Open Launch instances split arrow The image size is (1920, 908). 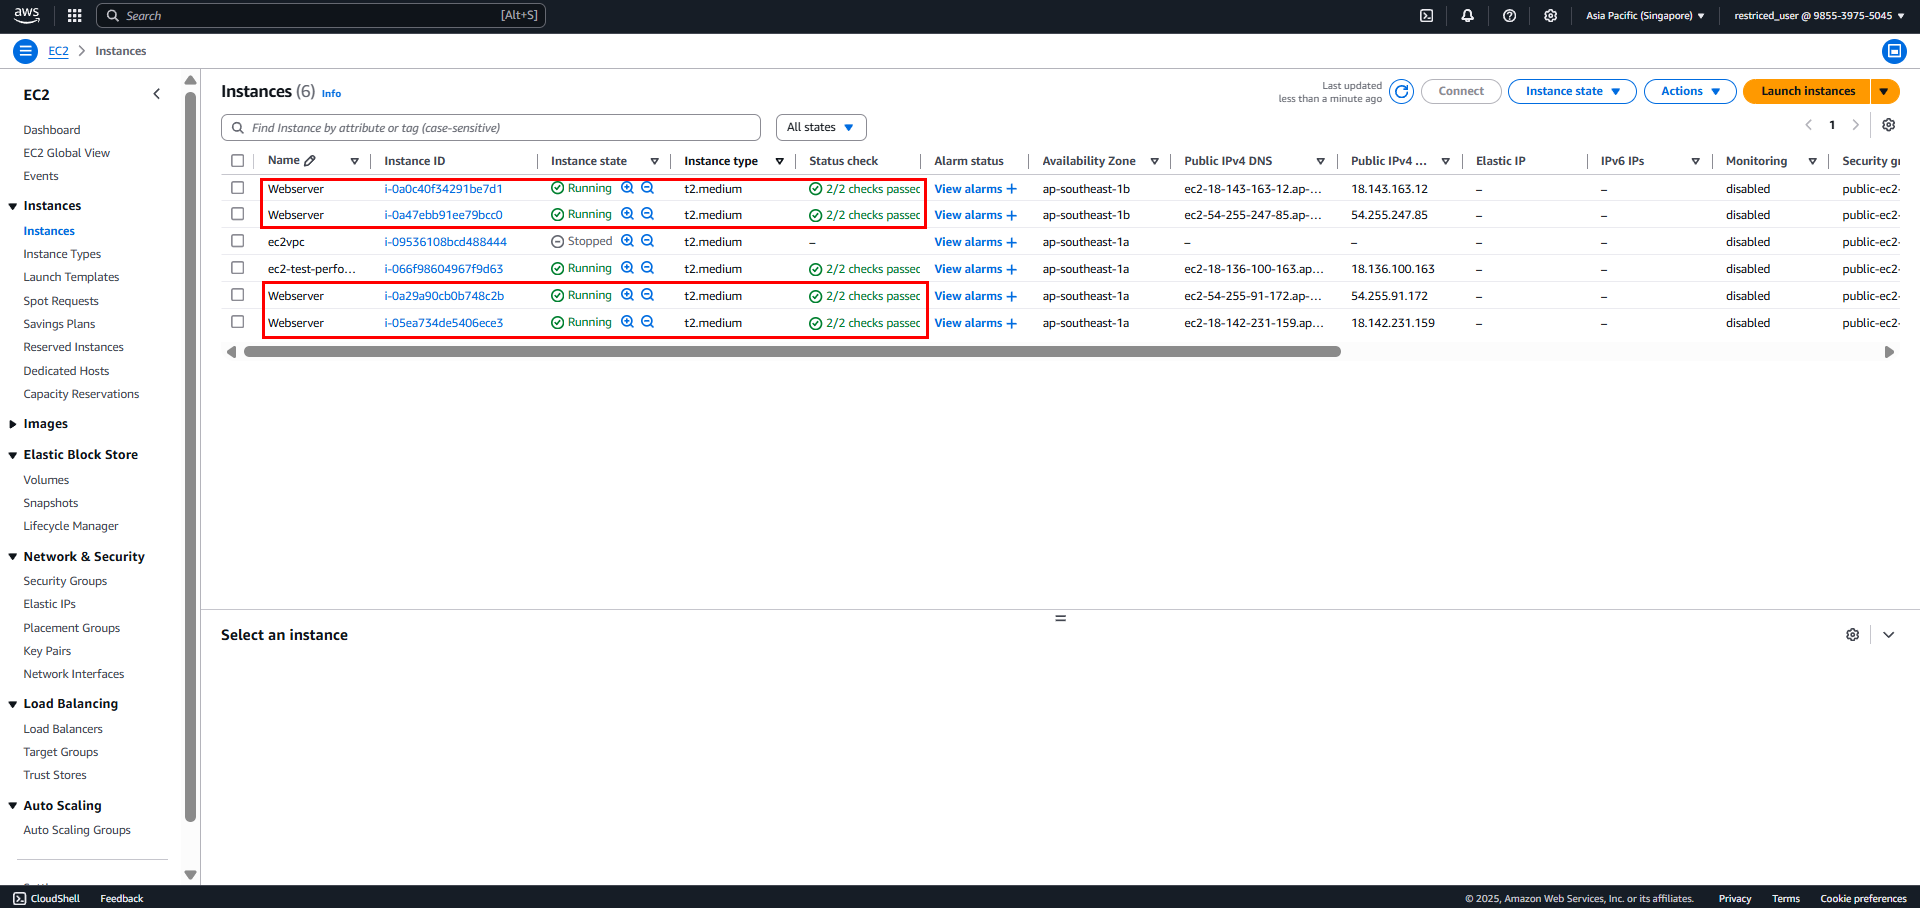tap(1885, 91)
